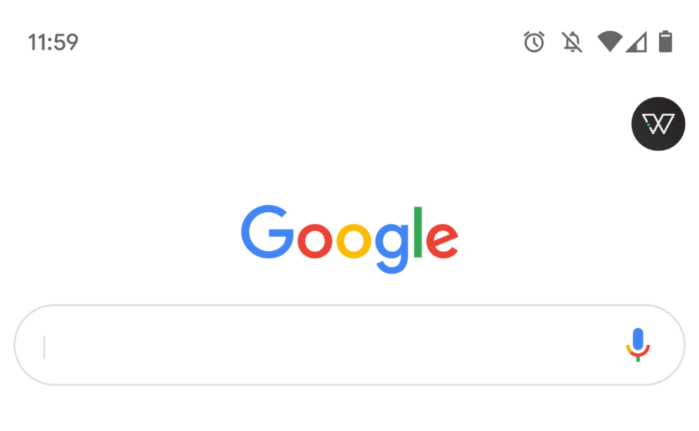Click the first red o in logo
The image size is (699, 431).
click(x=315, y=241)
